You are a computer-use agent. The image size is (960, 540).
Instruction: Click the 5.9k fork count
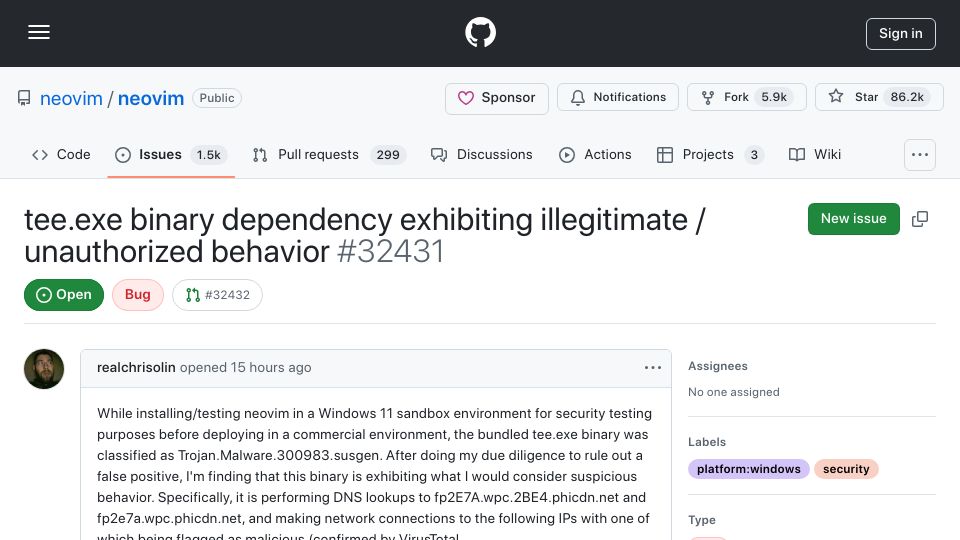pos(774,97)
